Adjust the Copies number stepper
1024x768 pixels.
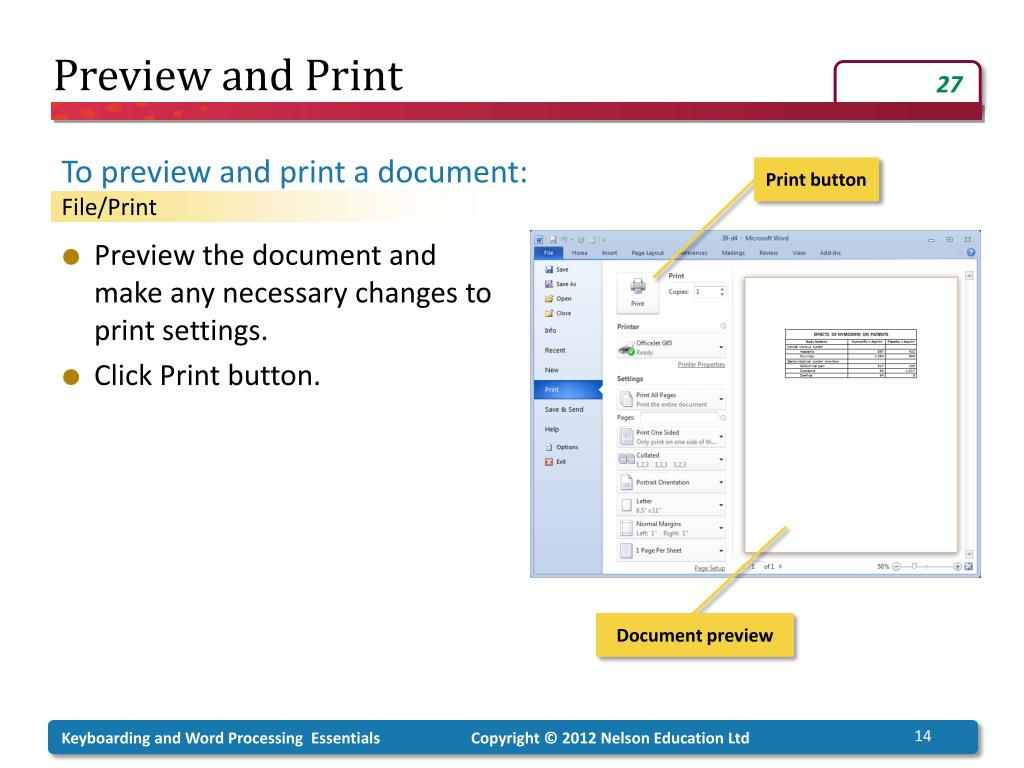tap(722, 291)
